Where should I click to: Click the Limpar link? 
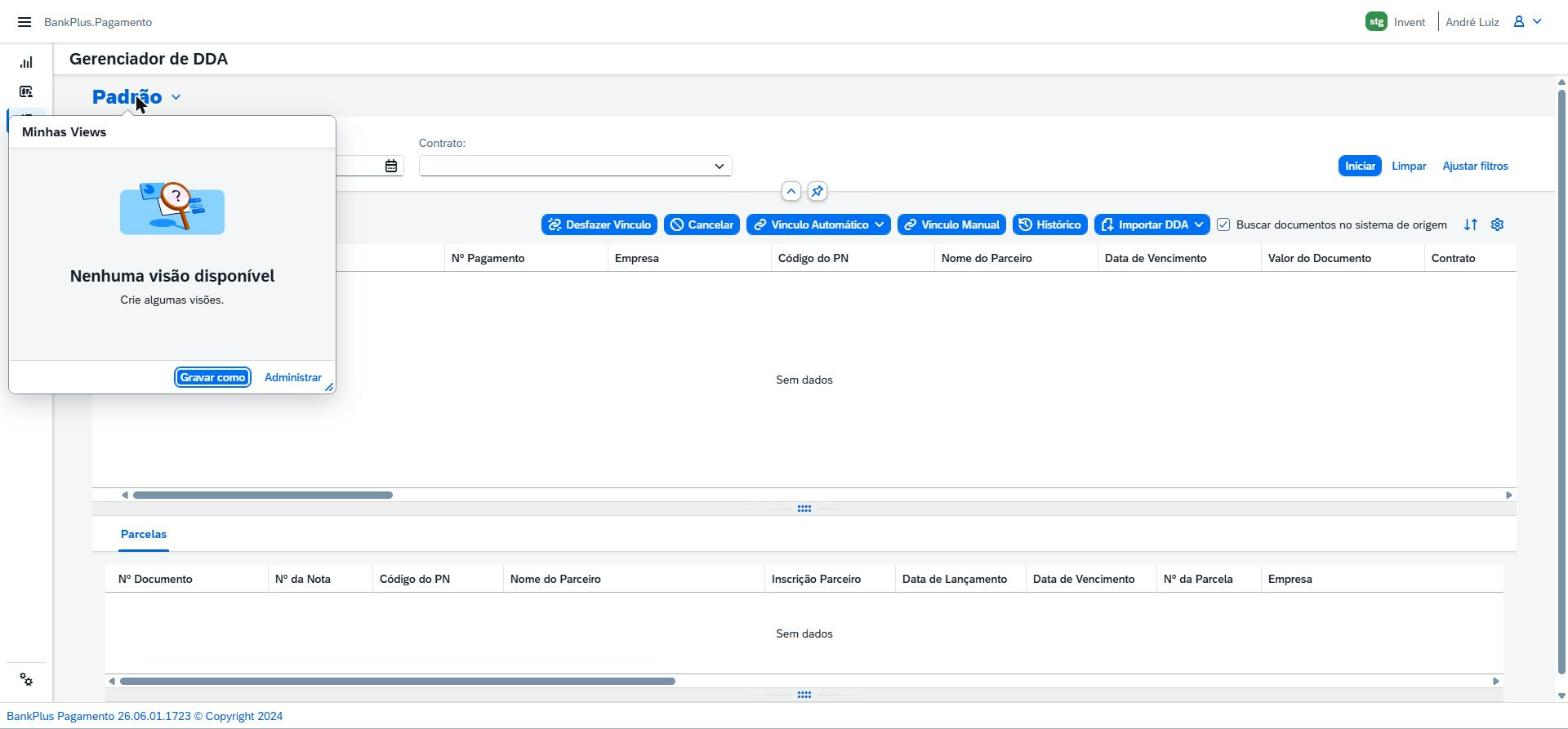[x=1408, y=166]
